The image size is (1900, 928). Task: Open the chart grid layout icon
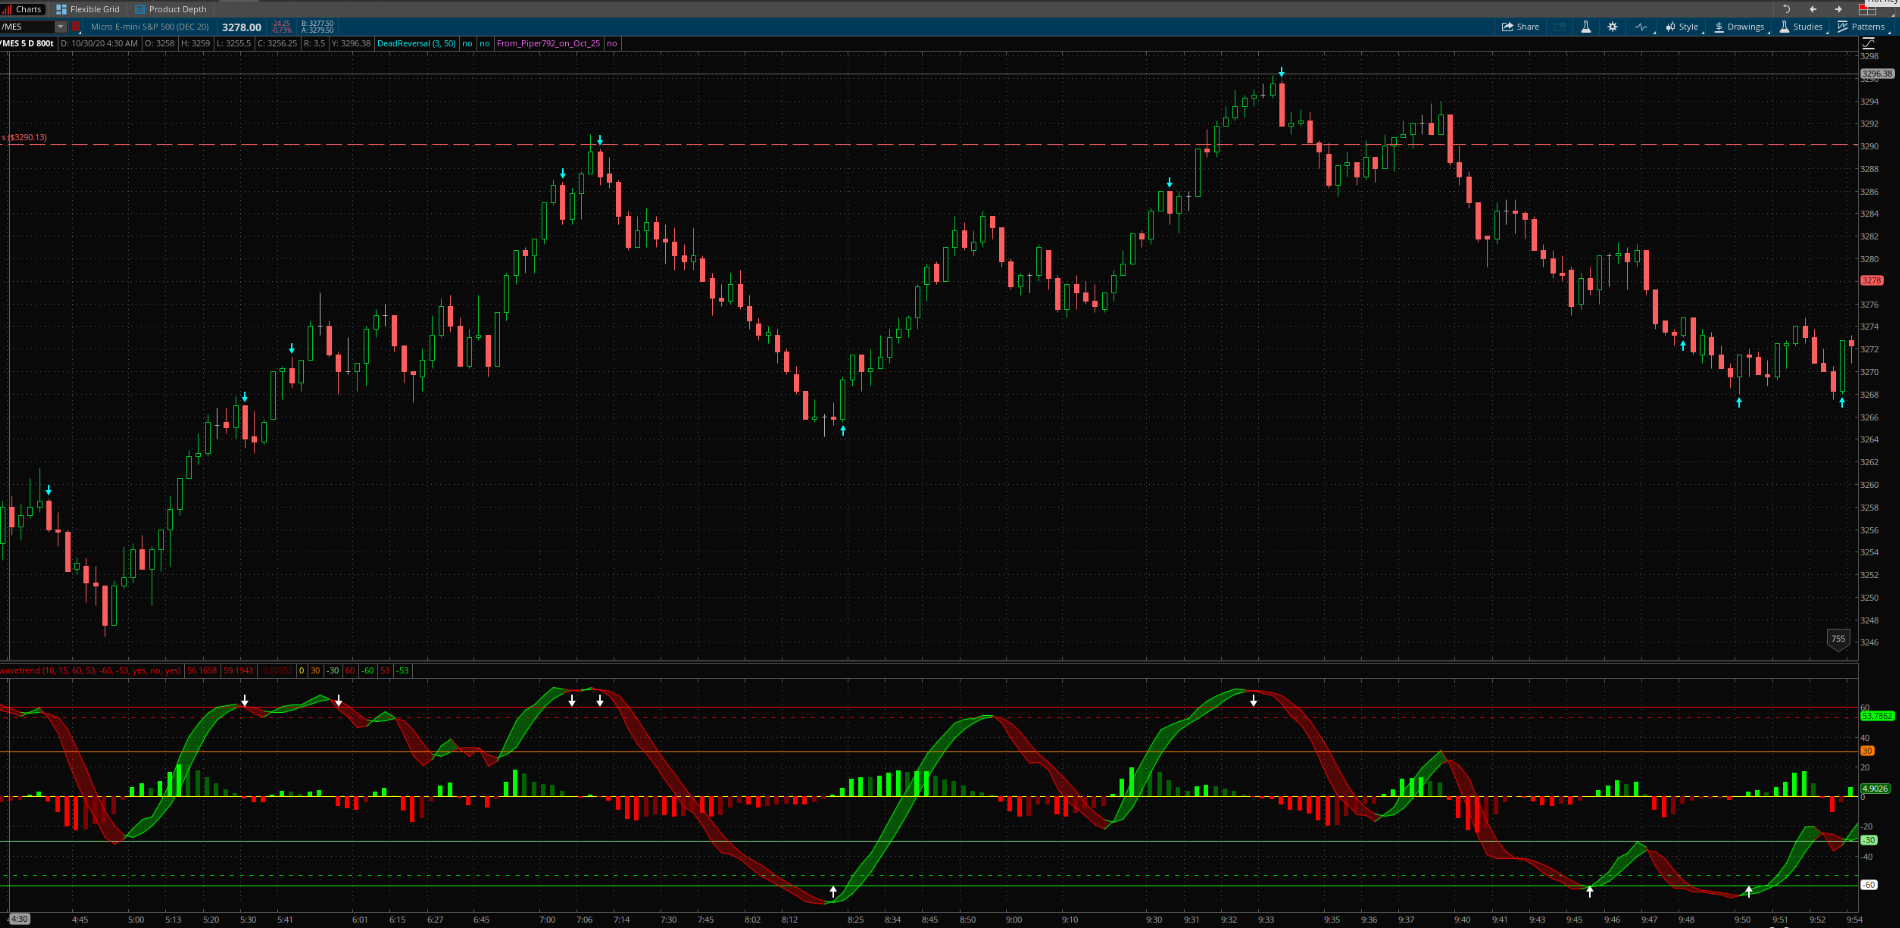[1866, 9]
